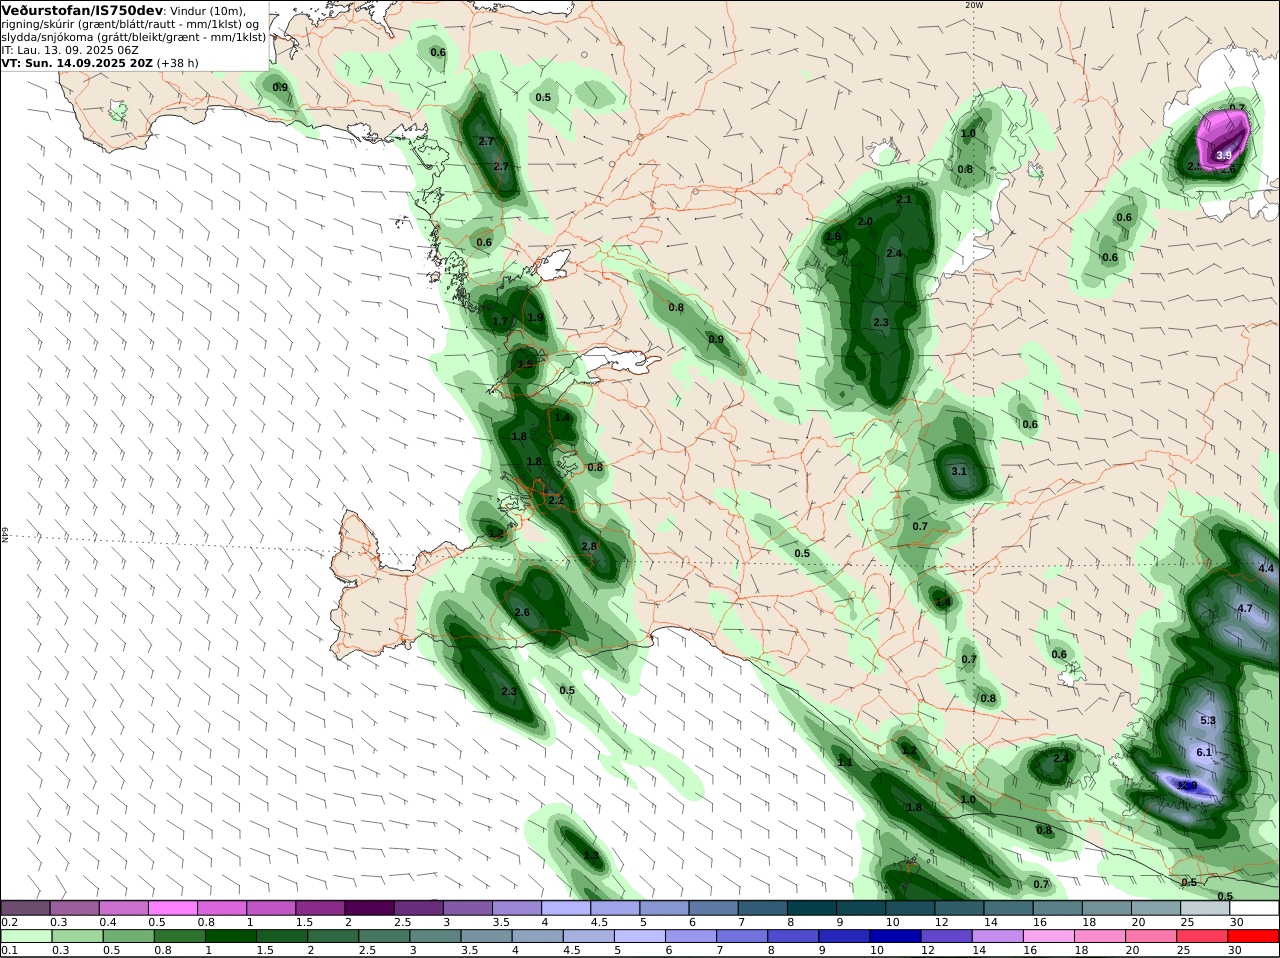The height and width of the screenshot is (958, 1280).
Task: Click the near-white snow legend swatch at 25
Action: click(1205, 908)
